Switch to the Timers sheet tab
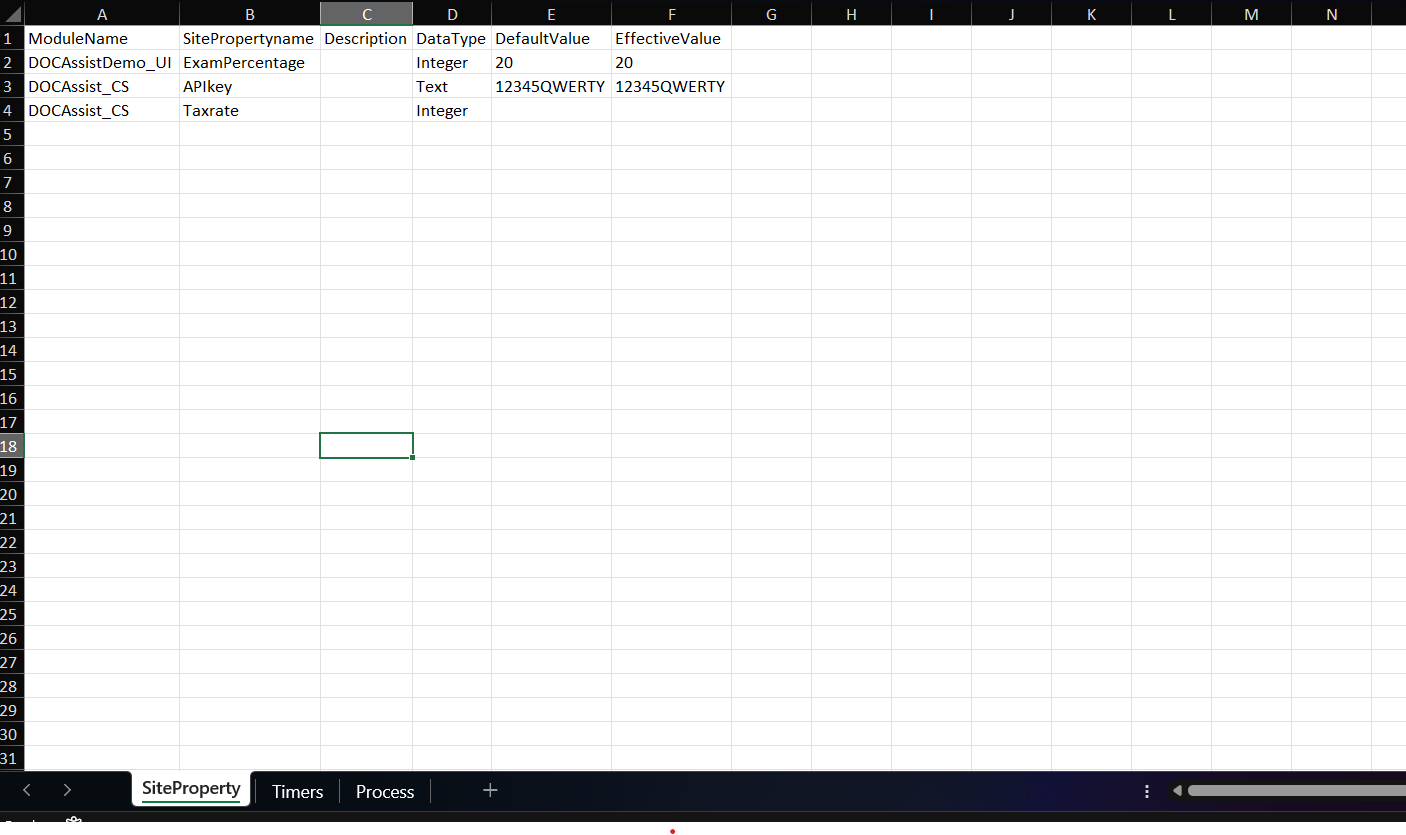This screenshot has height=835, width=1406. coord(297,791)
